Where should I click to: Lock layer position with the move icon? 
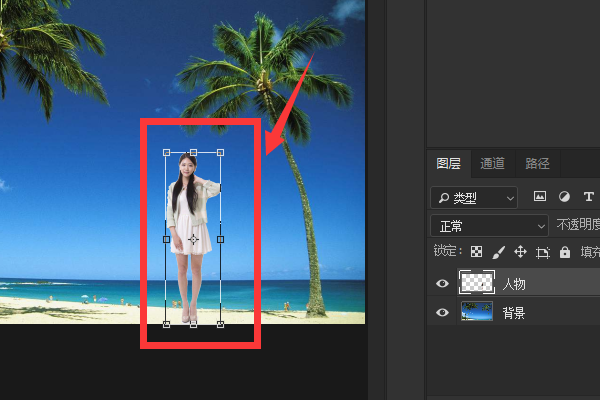(x=520, y=253)
